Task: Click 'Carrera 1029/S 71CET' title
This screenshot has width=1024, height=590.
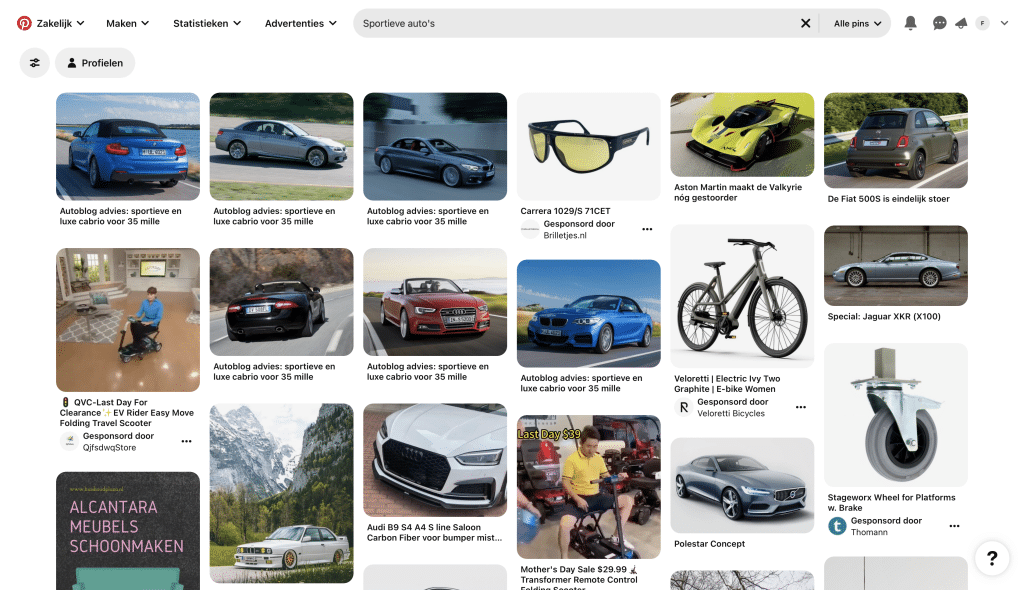Action: (x=566, y=211)
